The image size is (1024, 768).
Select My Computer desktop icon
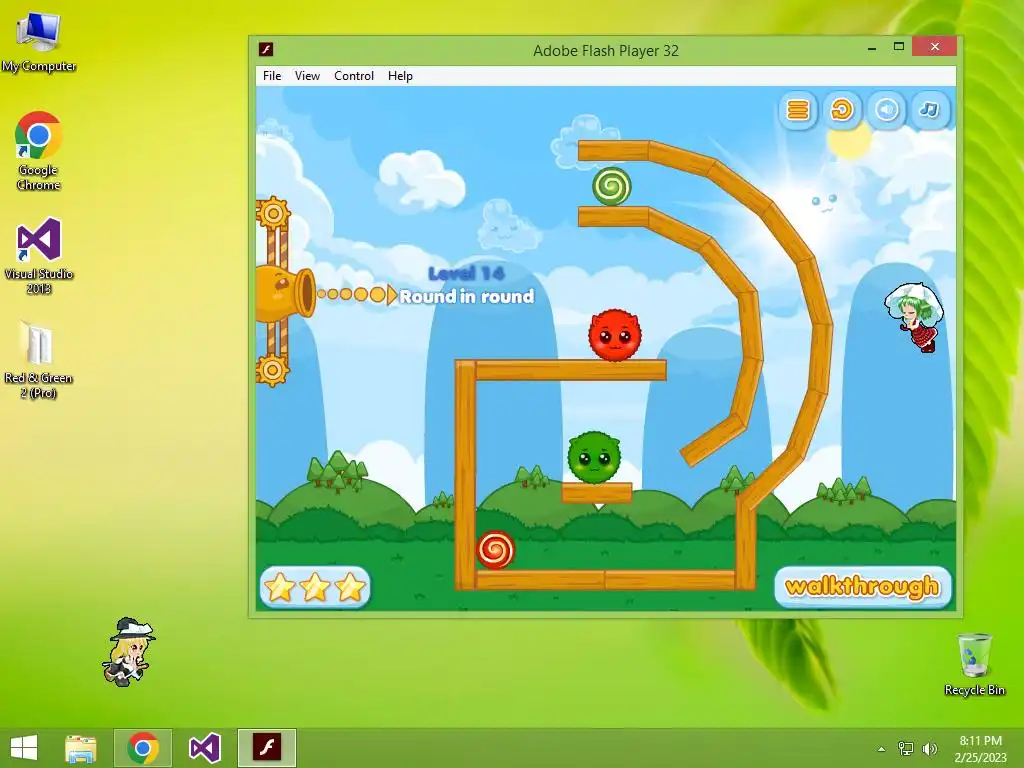(39, 43)
